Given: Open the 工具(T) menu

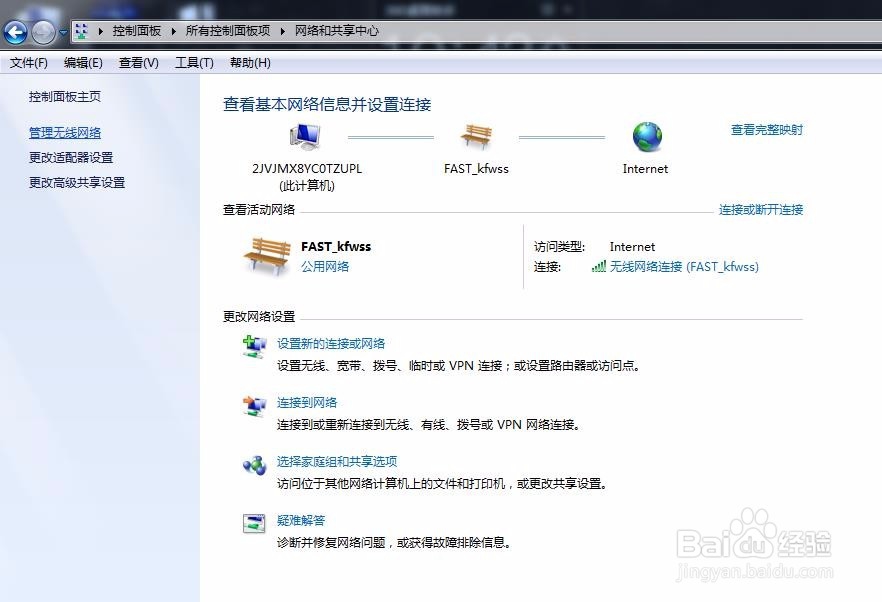Looking at the screenshot, I should coord(194,63).
